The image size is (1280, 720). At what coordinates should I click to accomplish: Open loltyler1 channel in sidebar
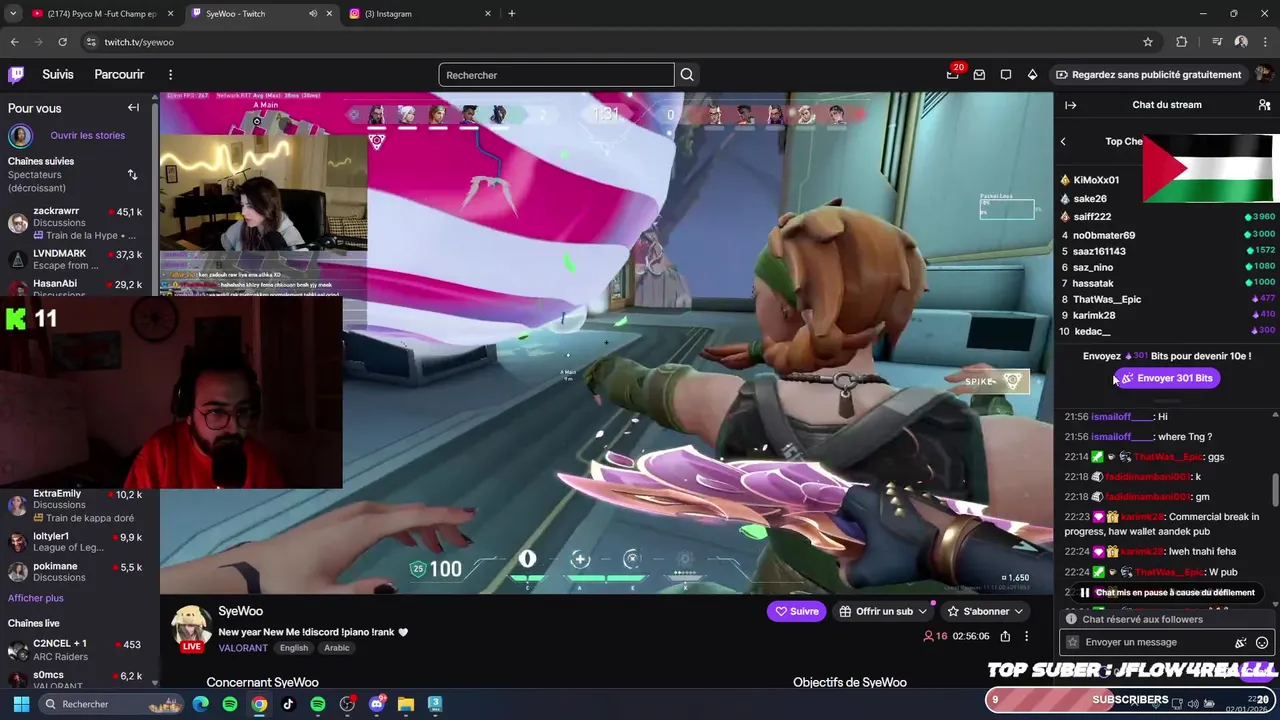click(x=76, y=542)
